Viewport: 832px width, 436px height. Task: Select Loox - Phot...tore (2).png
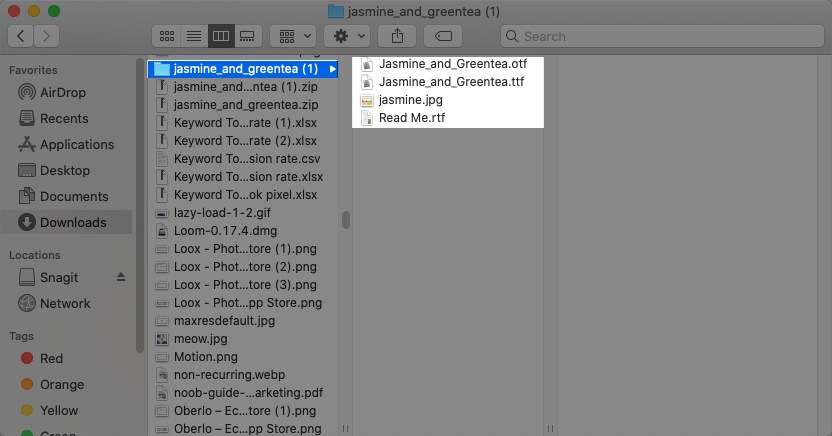coord(242,267)
